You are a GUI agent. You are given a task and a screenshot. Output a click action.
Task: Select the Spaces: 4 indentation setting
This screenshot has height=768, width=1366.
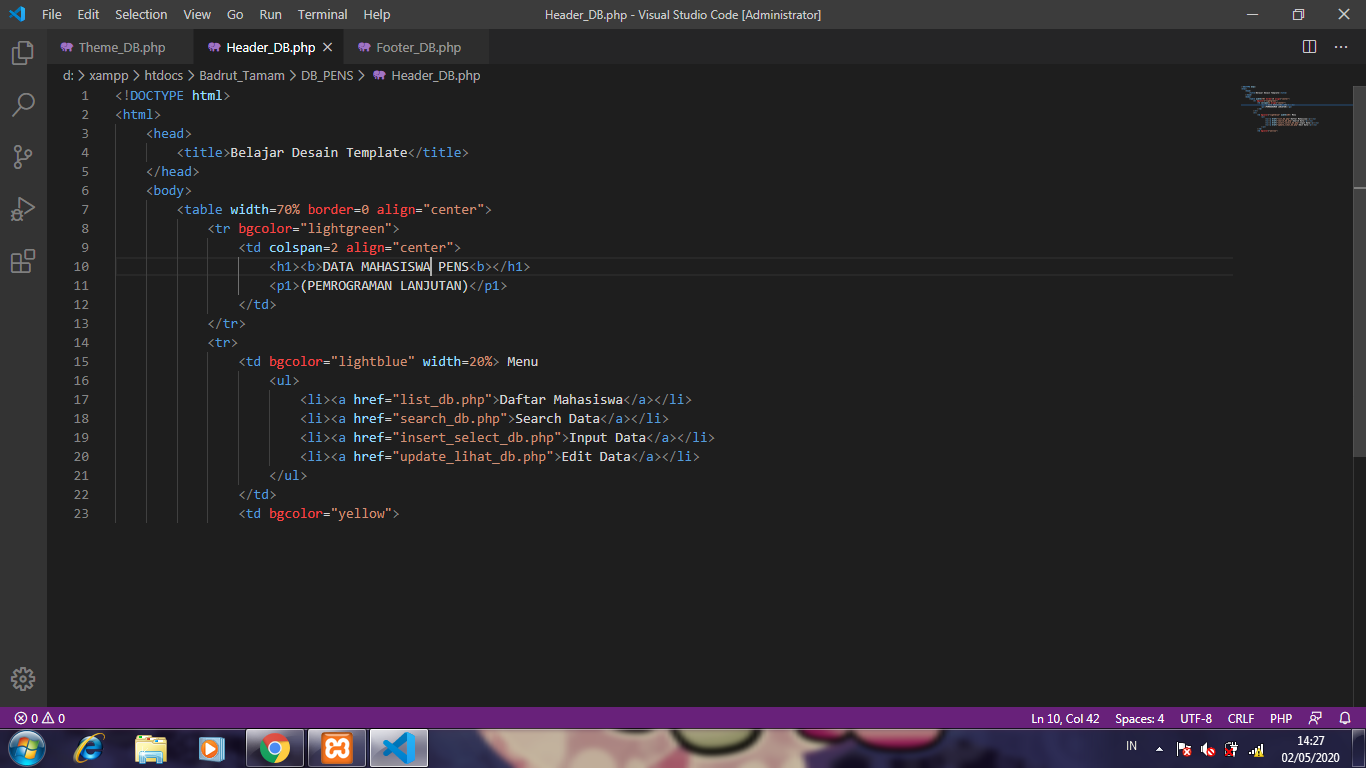(1140, 718)
